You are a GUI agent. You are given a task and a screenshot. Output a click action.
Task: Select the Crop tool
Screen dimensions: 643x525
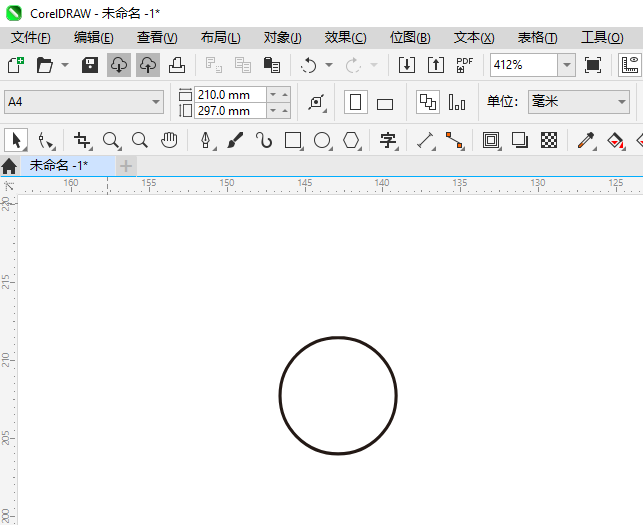tap(82, 140)
